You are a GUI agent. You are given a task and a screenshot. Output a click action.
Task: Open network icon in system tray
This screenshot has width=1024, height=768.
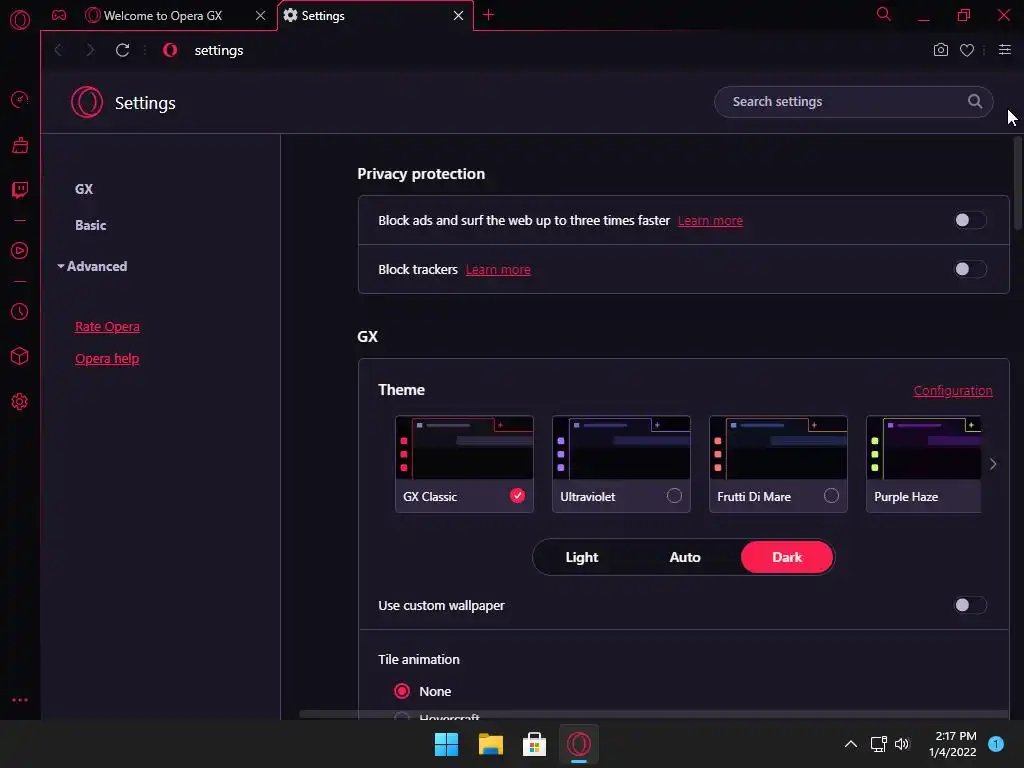pos(878,744)
